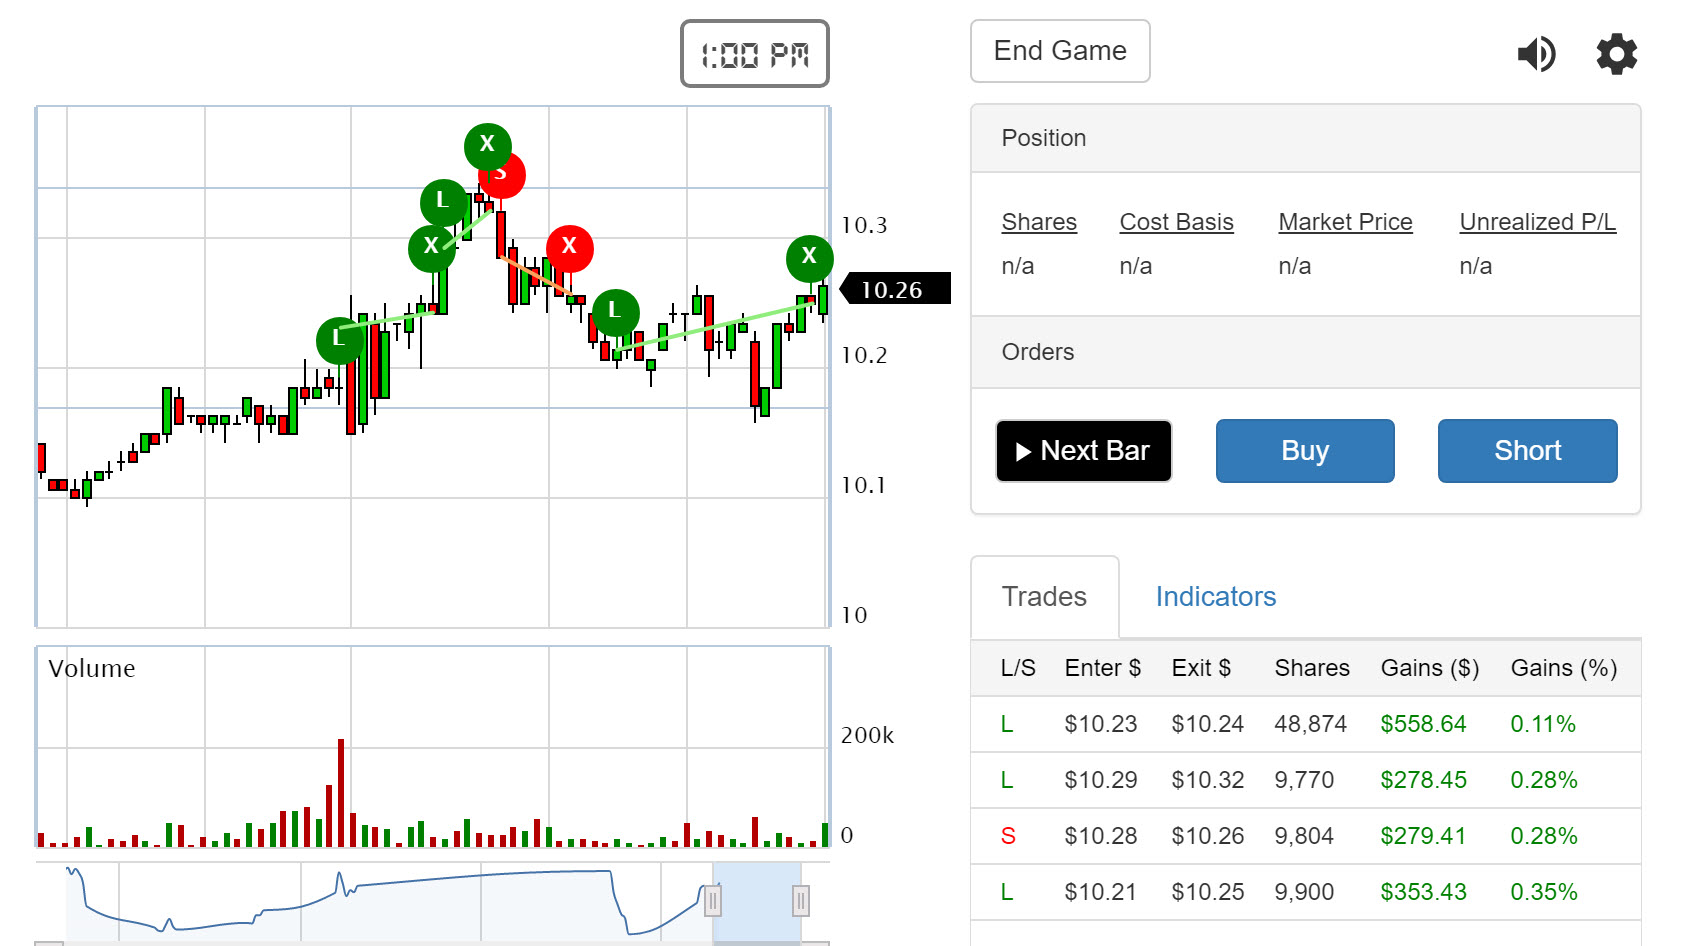Click the right range slider handle
Viewport: 1698px width, 946px height.
tap(800, 901)
